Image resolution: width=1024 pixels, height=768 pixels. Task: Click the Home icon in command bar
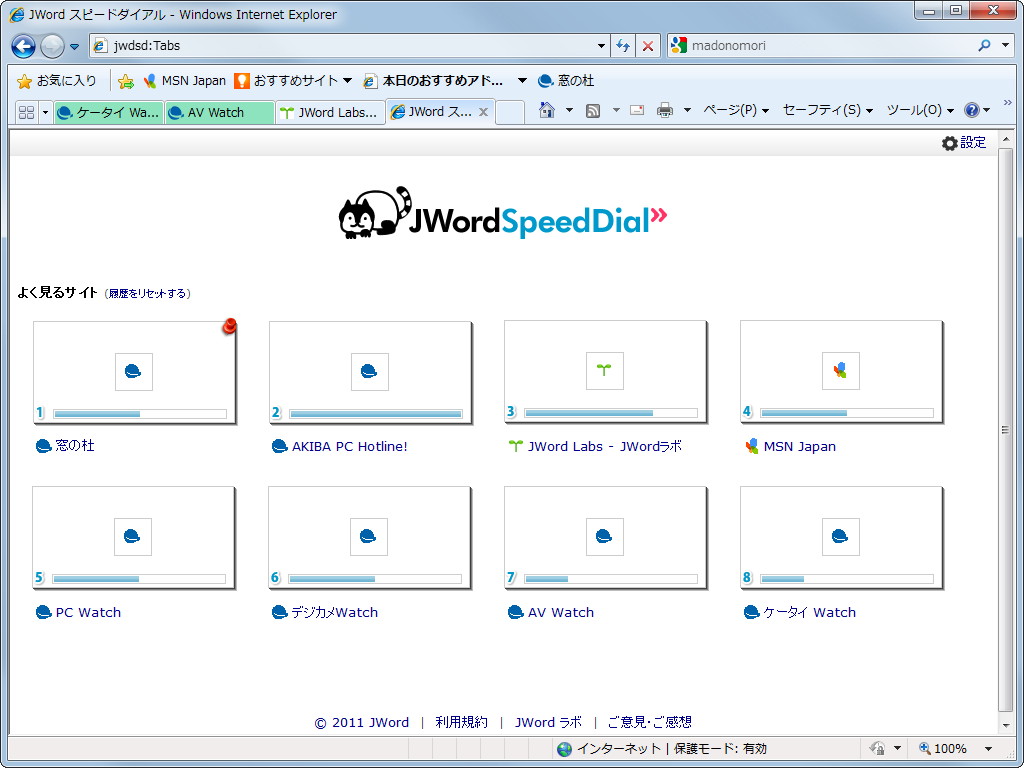point(547,110)
